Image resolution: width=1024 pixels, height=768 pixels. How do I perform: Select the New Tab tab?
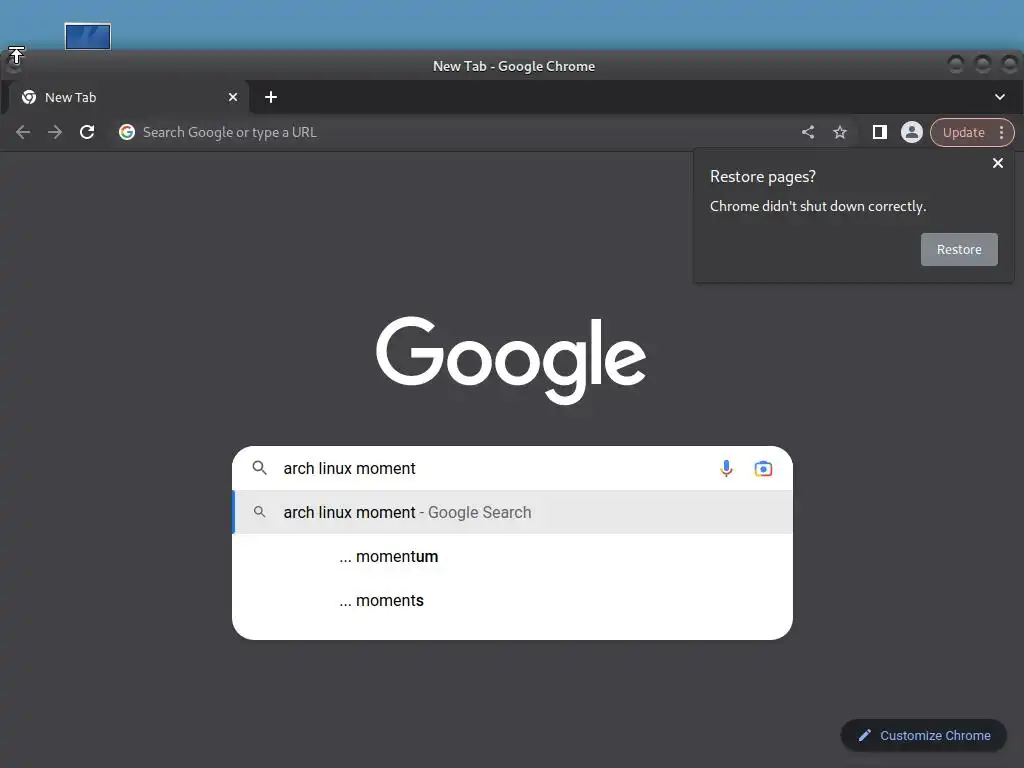point(128,97)
